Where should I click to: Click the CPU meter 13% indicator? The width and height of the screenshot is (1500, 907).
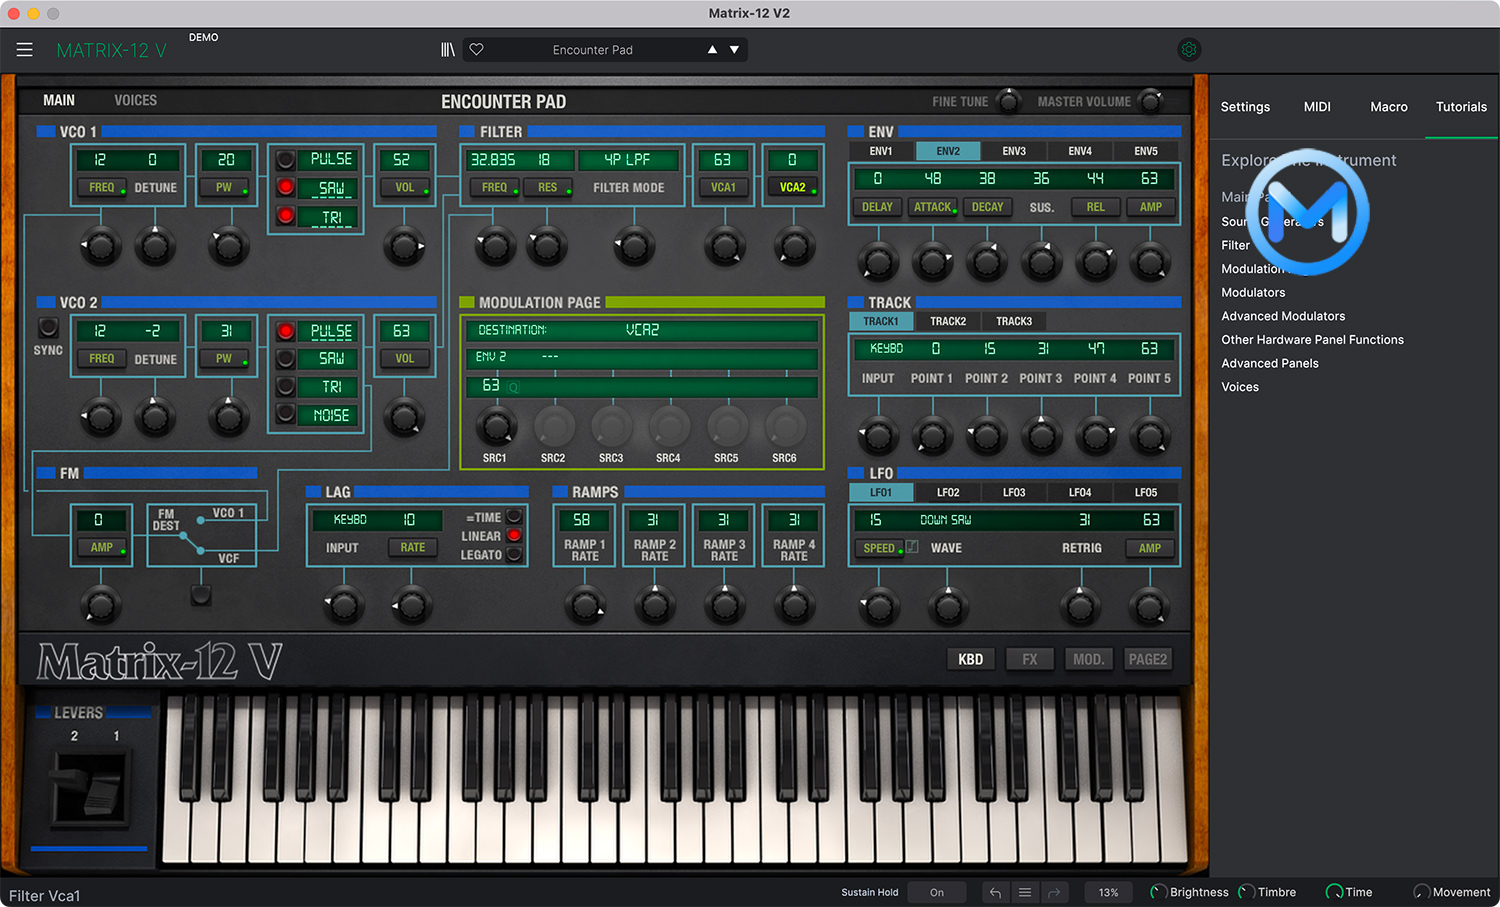pyautogui.click(x=1109, y=893)
